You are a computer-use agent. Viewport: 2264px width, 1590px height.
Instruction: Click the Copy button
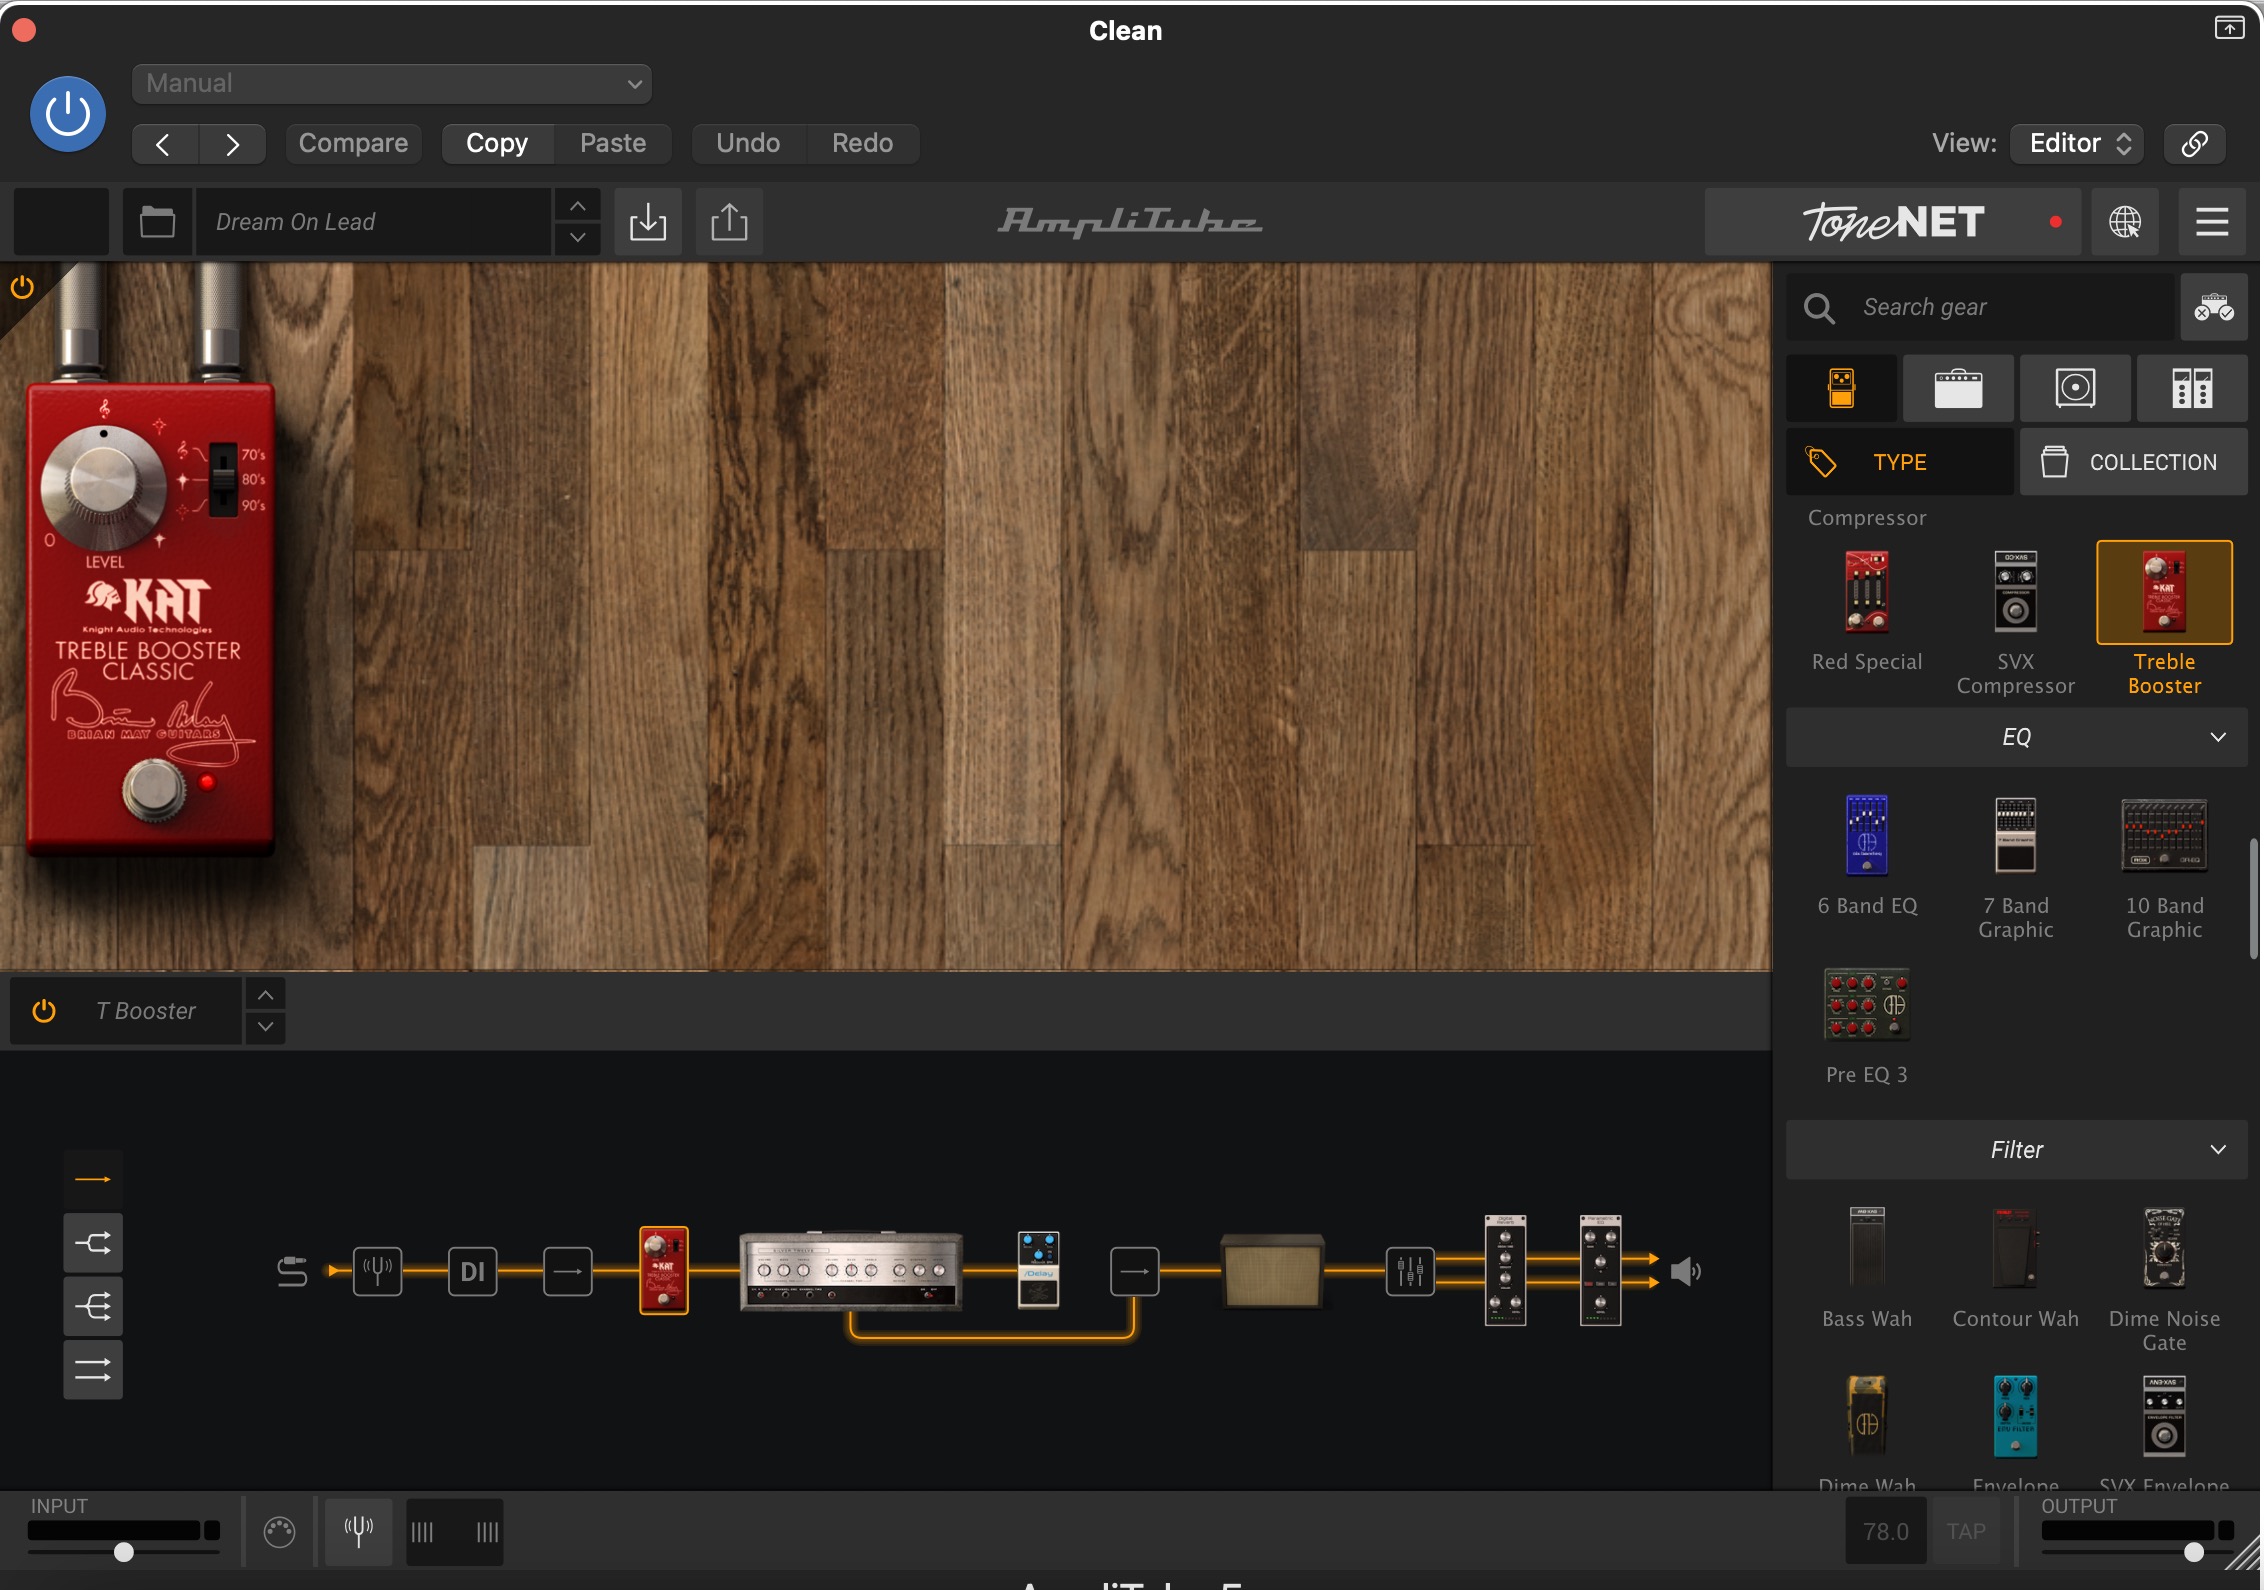(x=497, y=144)
